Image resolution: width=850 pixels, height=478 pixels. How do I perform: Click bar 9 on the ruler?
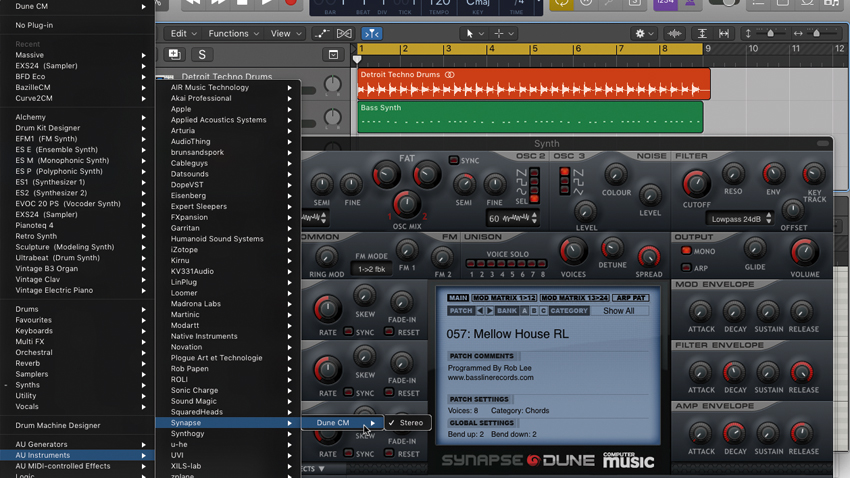707,49
